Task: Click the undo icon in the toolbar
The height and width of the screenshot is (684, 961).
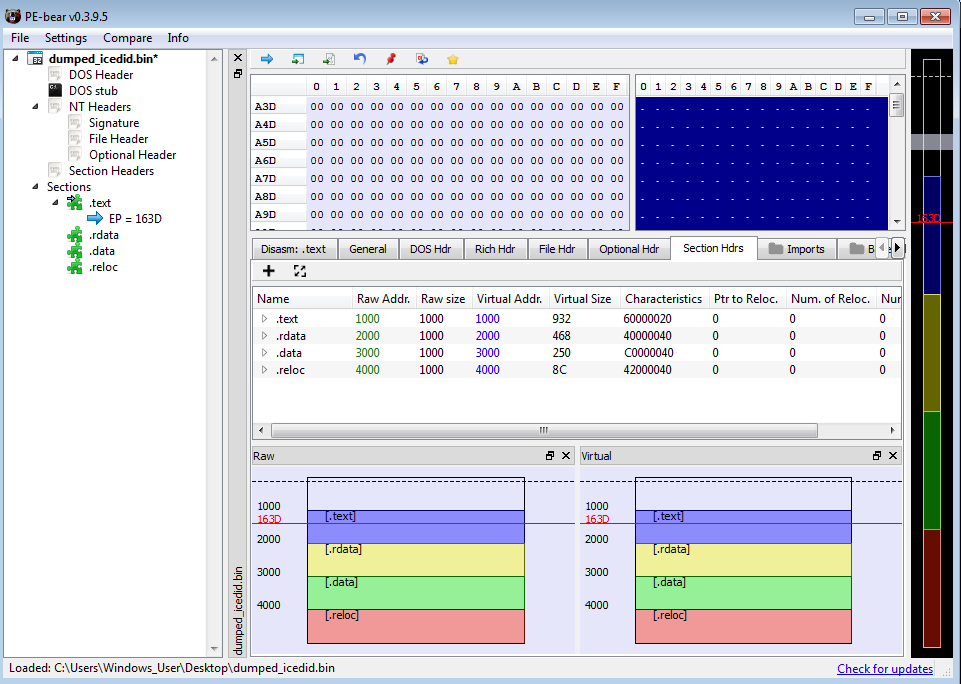Action: 360,59
